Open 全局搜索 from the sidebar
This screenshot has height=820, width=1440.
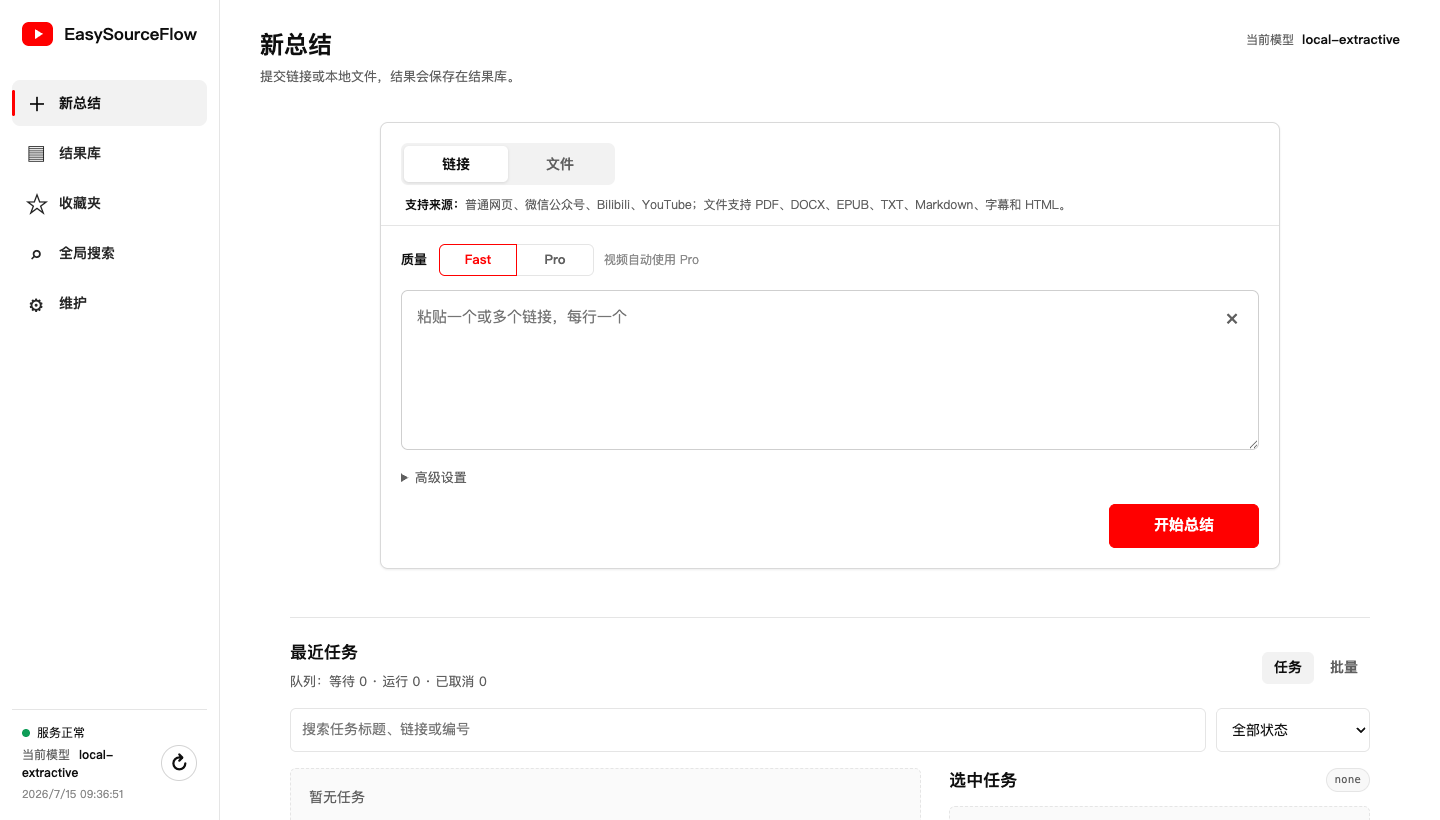(x=109, y=253)
